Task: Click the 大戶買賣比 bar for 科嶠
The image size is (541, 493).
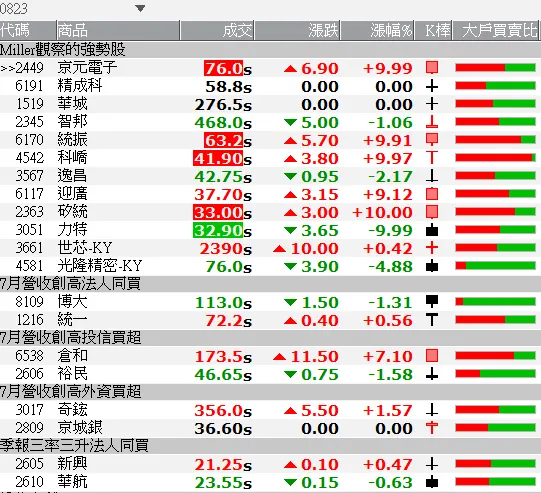Action: pyautogui.click(x=495, y=158)
